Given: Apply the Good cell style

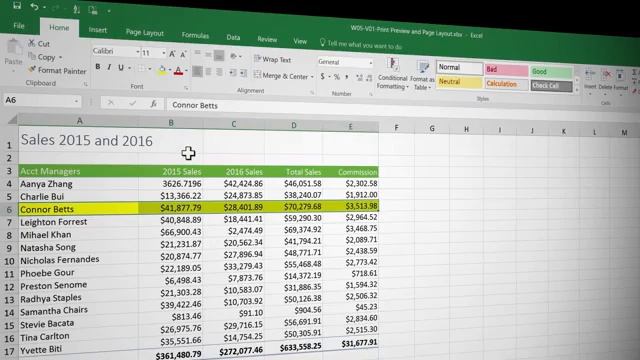Looking at the screenshot, I should [551, 72].
